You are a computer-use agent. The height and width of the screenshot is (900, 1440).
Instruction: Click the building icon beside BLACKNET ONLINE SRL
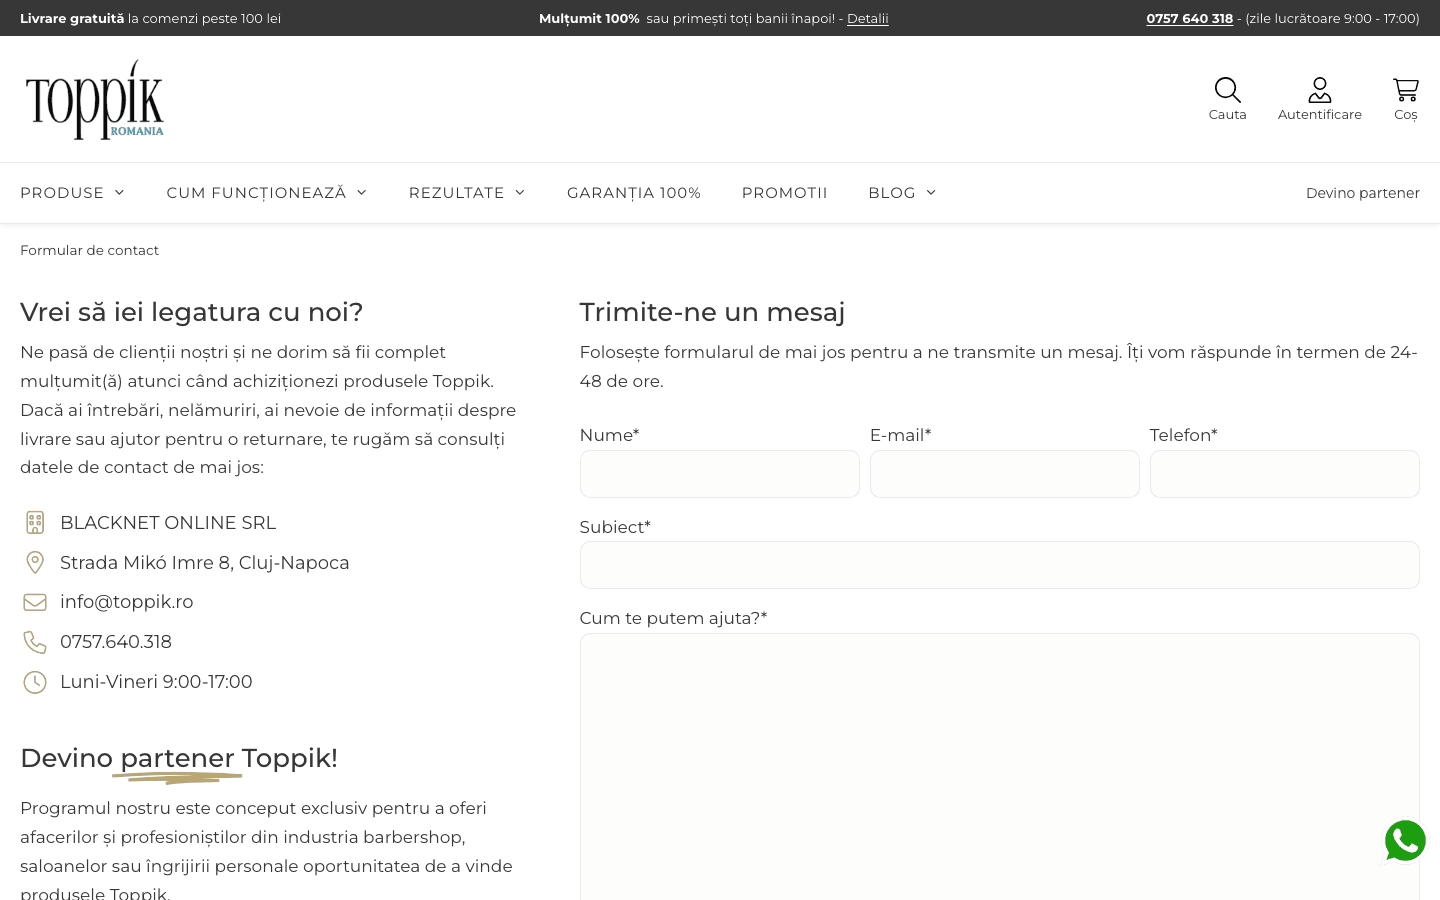click(35, 522)
